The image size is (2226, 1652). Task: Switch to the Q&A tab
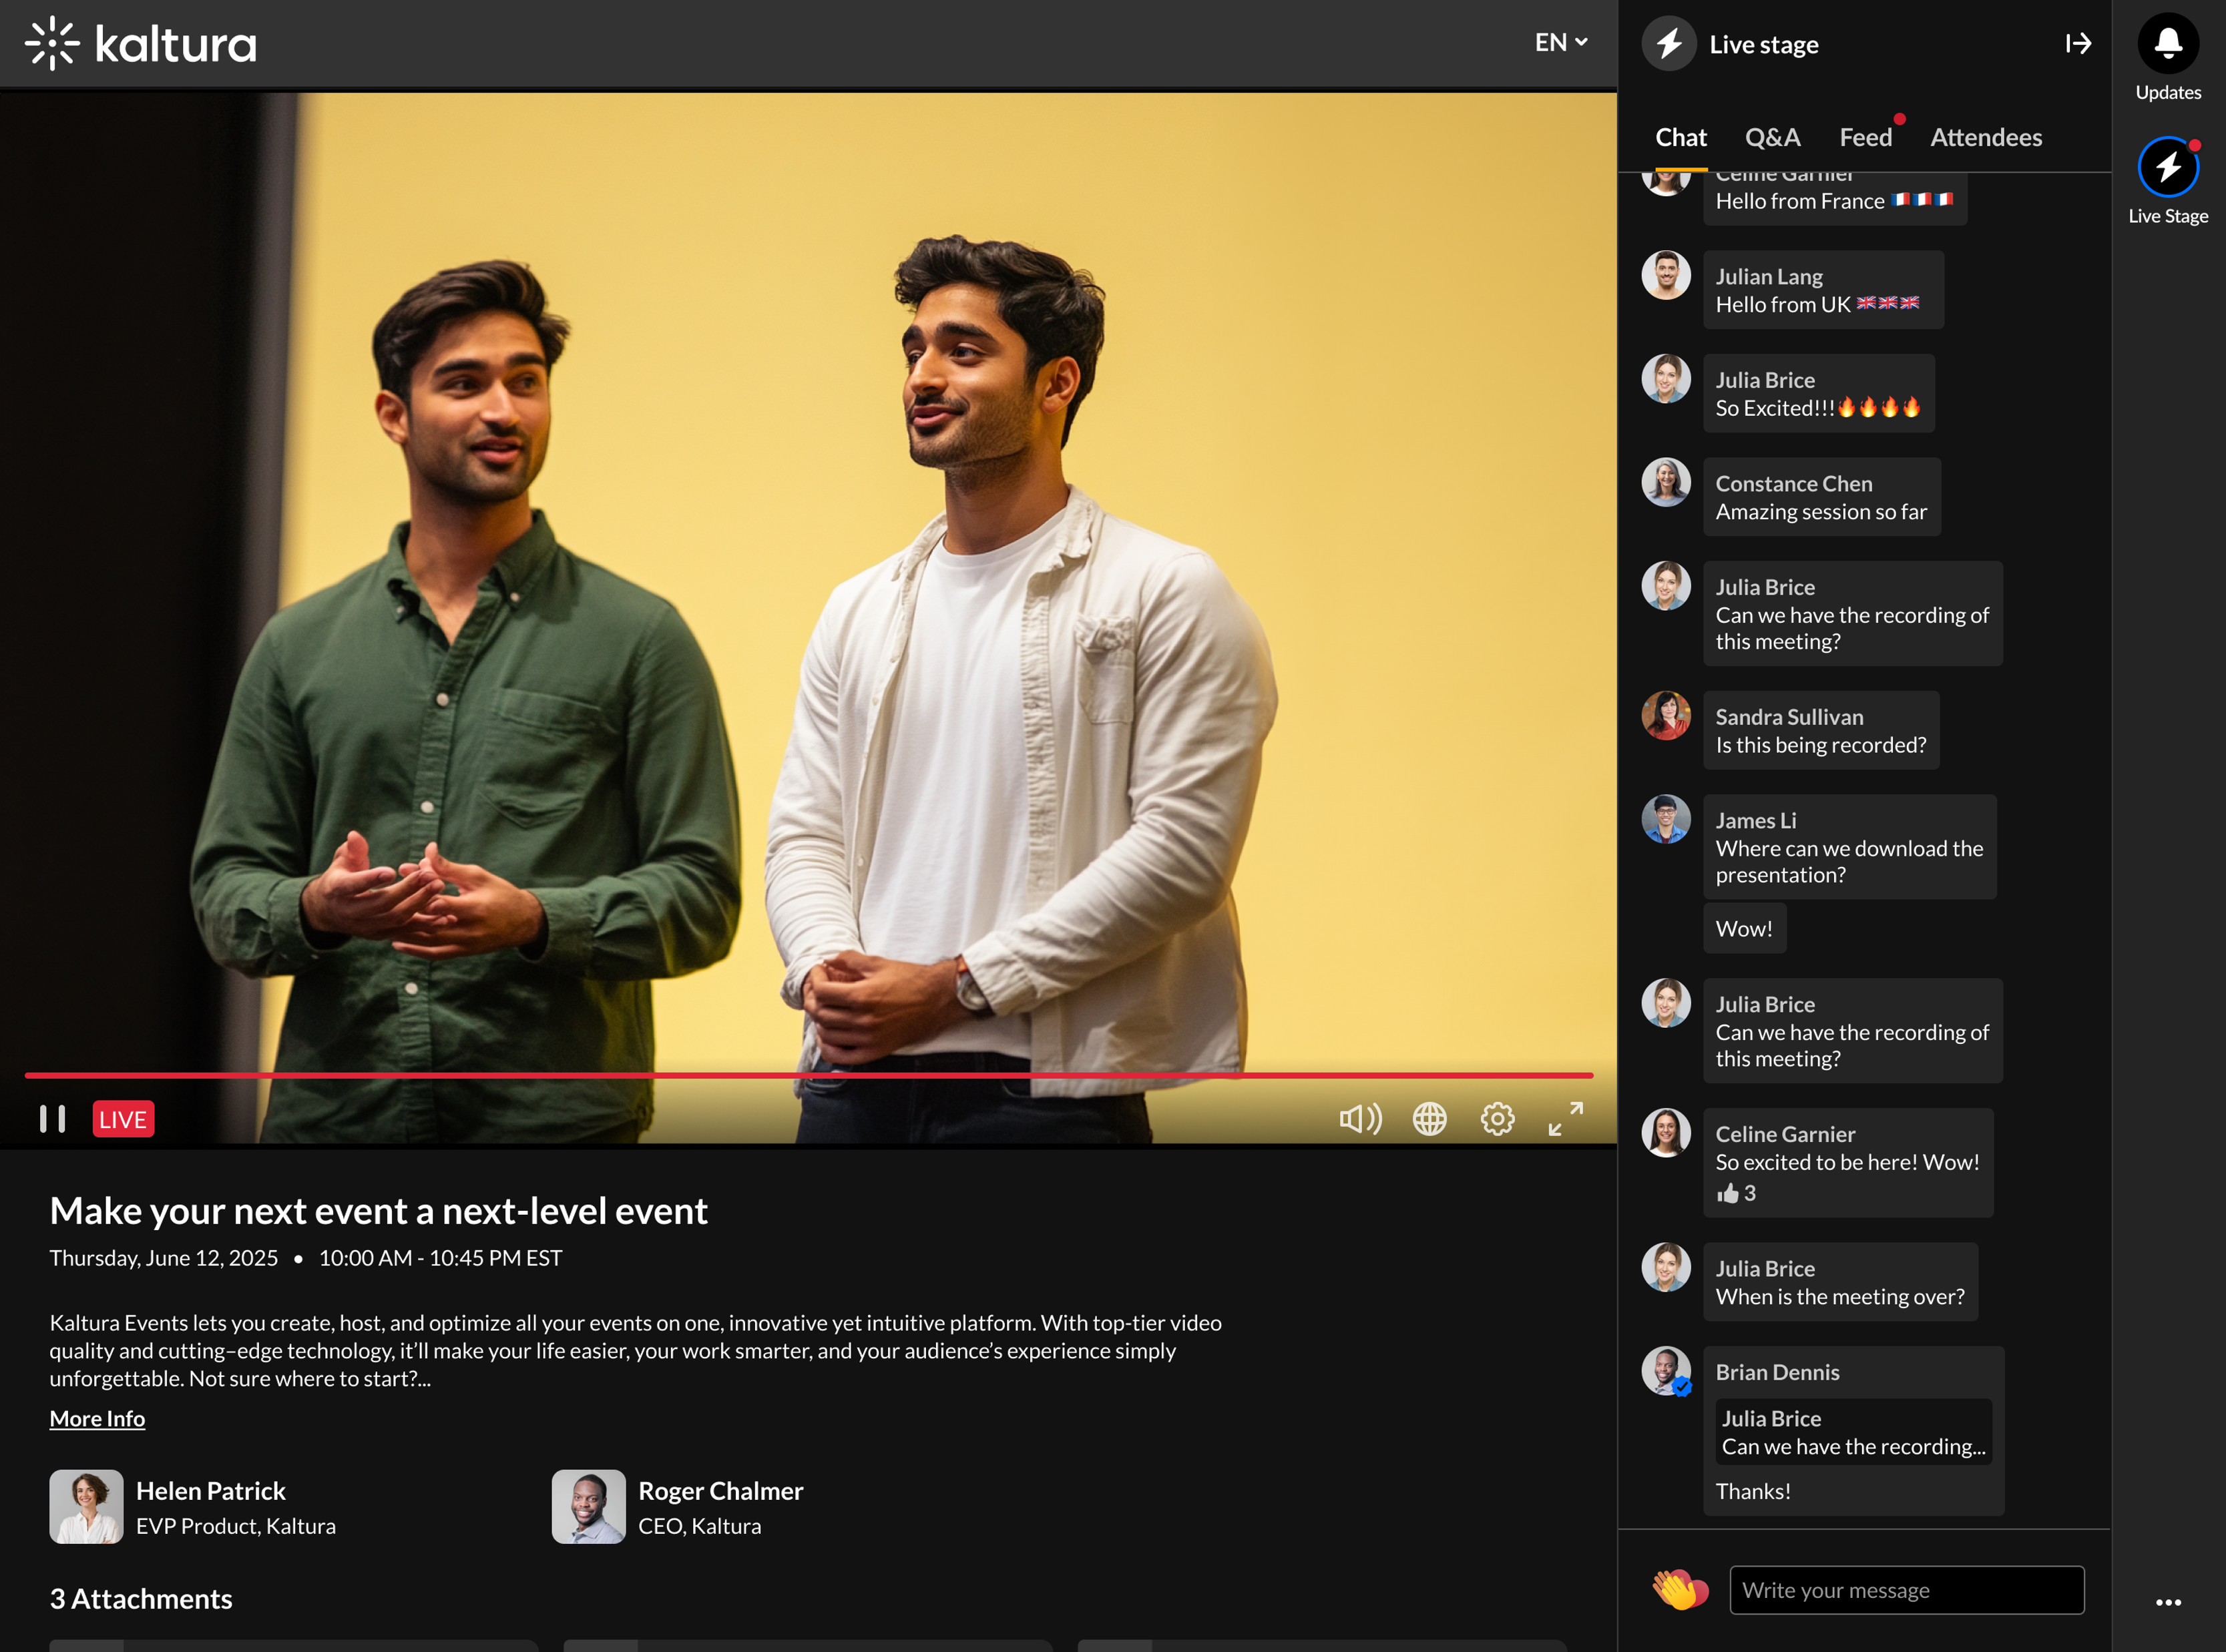pyautogui.click(x=1772, y=137)
